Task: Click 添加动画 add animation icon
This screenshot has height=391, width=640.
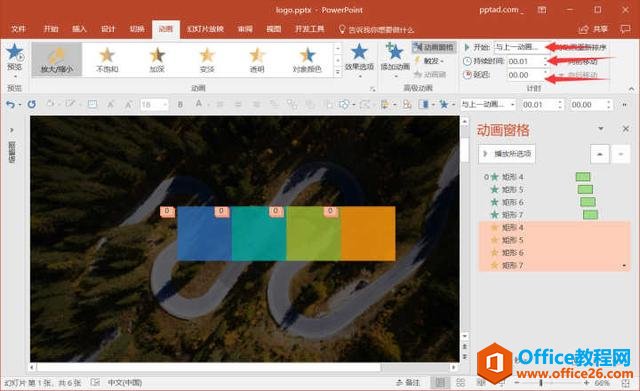Action: tap(395, 60)
